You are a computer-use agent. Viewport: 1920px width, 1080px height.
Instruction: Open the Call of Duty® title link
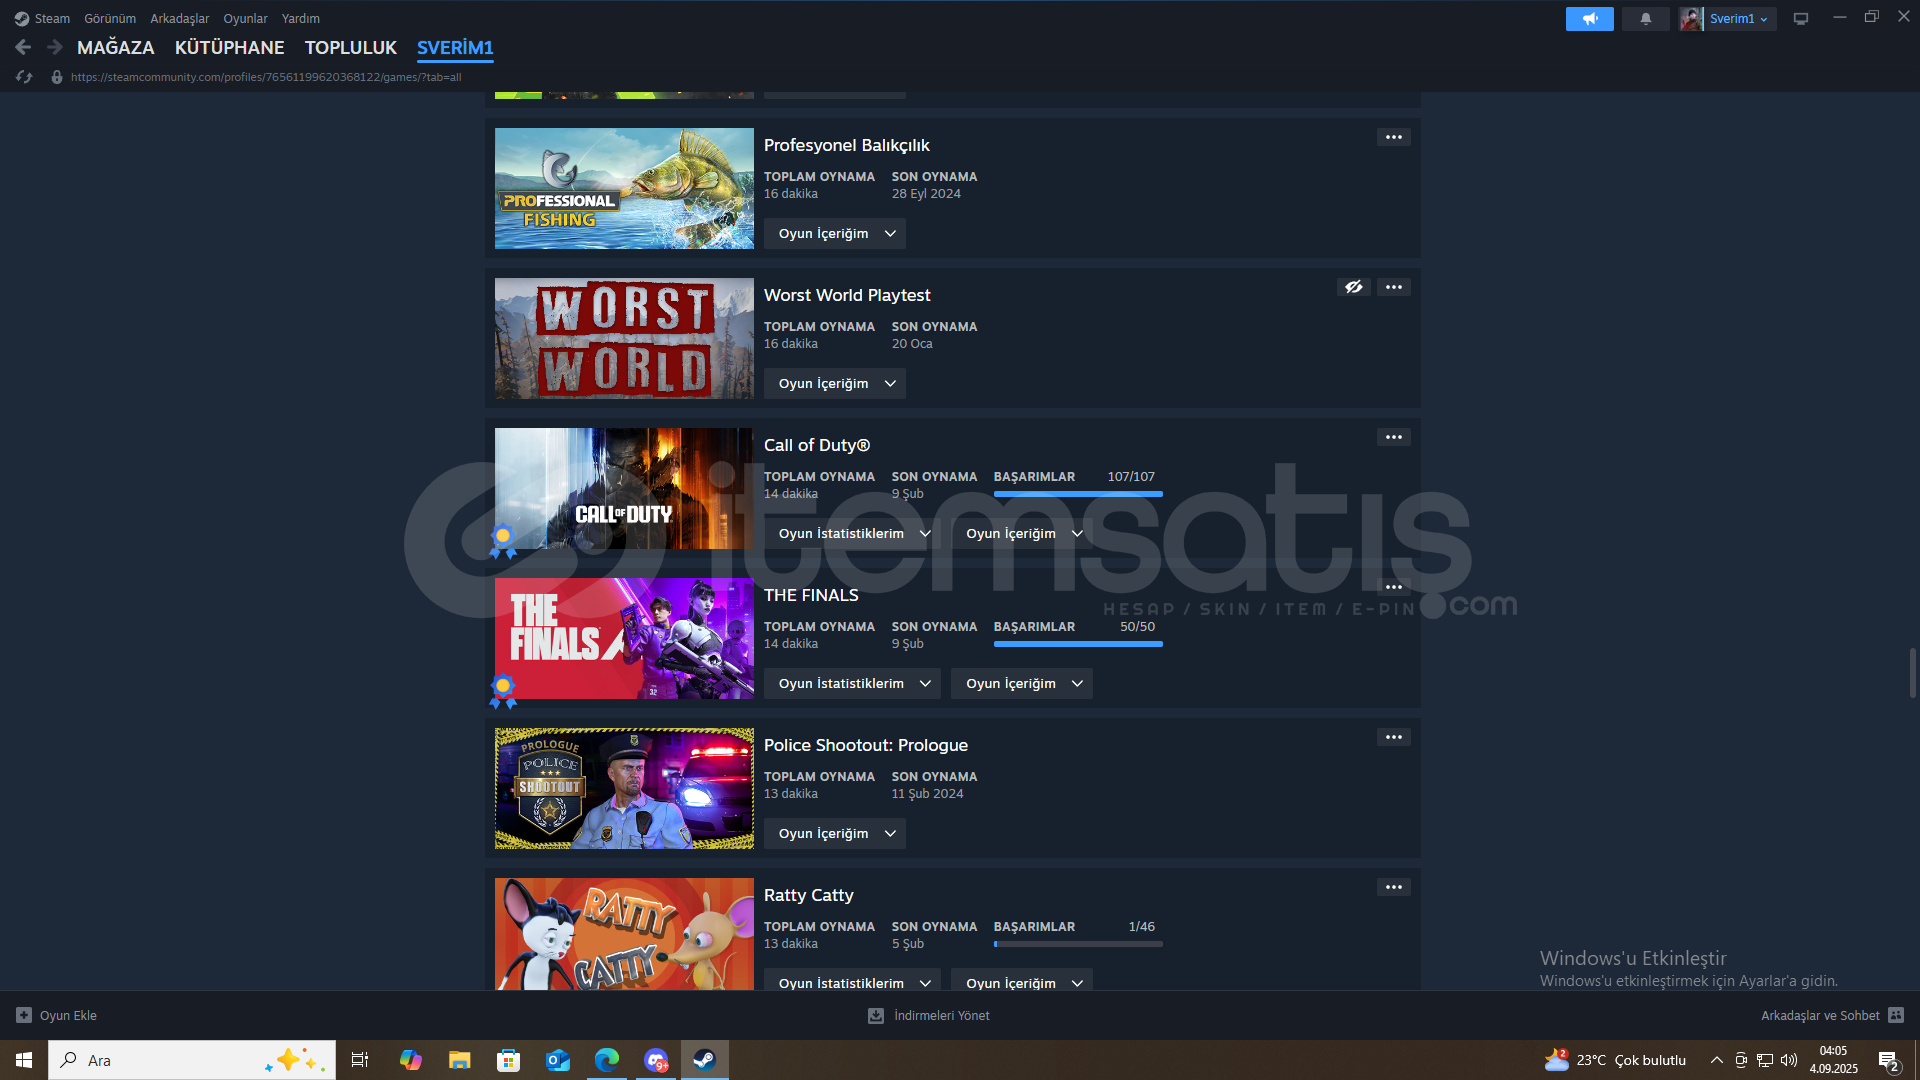tap(817, 445)
